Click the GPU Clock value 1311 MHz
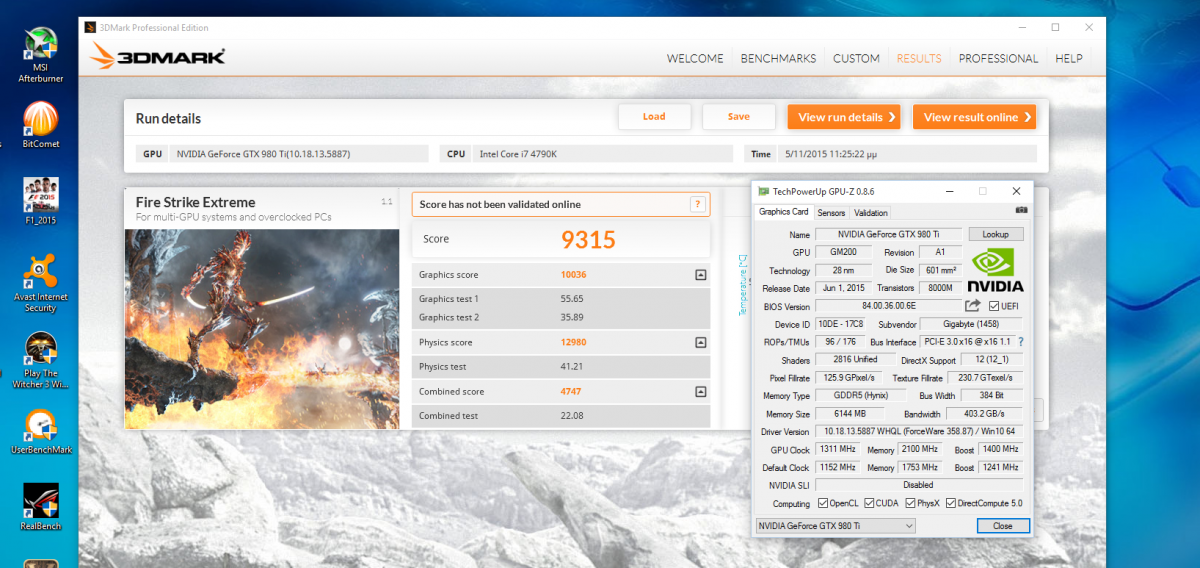Screen dimensions: 1200x568 click(x=836, y=449)
